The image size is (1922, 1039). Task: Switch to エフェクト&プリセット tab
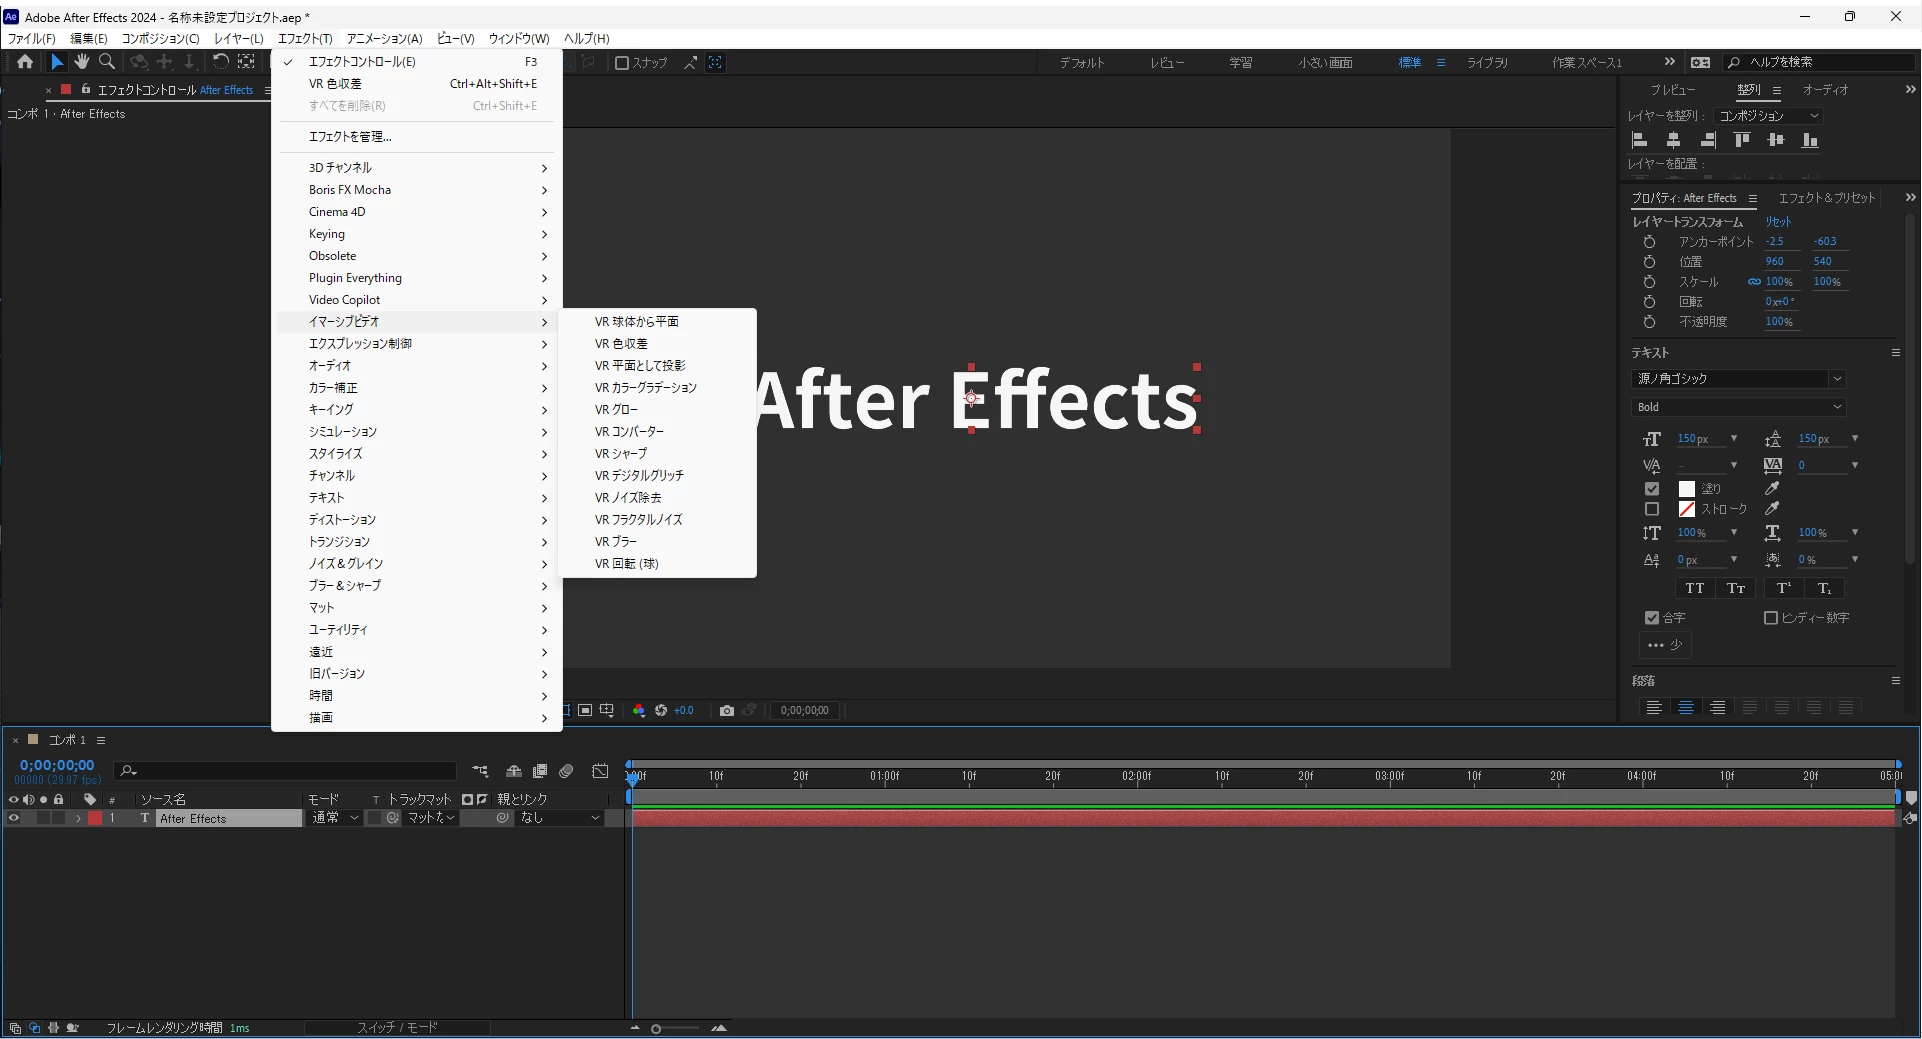pos(1826,198)
